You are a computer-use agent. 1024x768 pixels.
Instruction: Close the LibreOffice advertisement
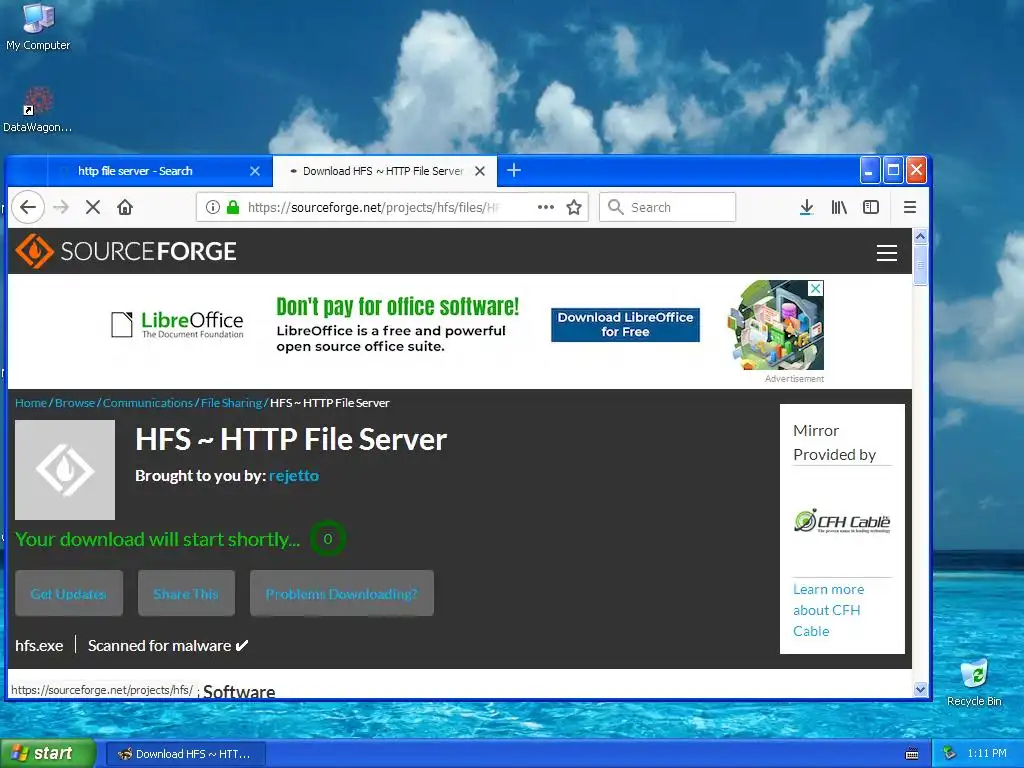pyautogui.click(x=816, y=288)
